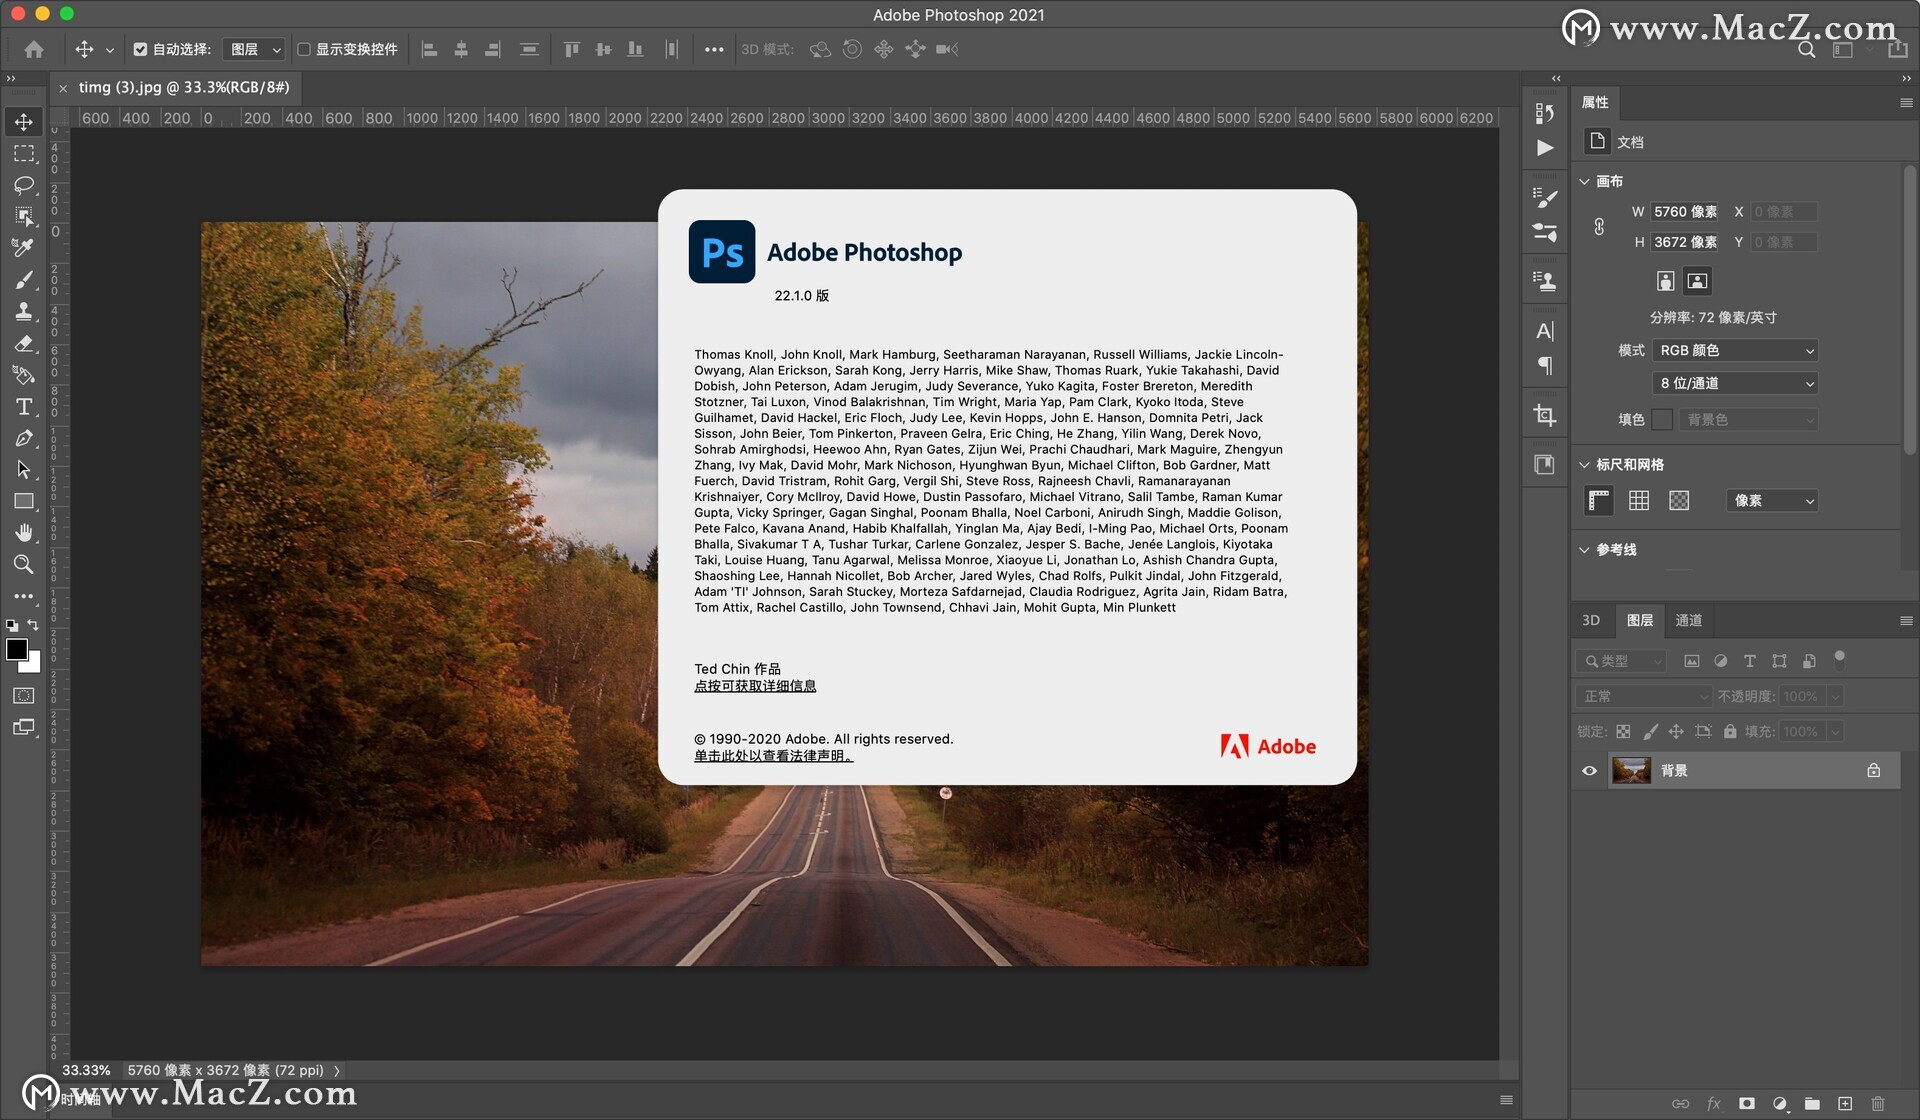1920x1120 pixels.
Task: Select the Move tool in toolbar
Action: (23, 122)
